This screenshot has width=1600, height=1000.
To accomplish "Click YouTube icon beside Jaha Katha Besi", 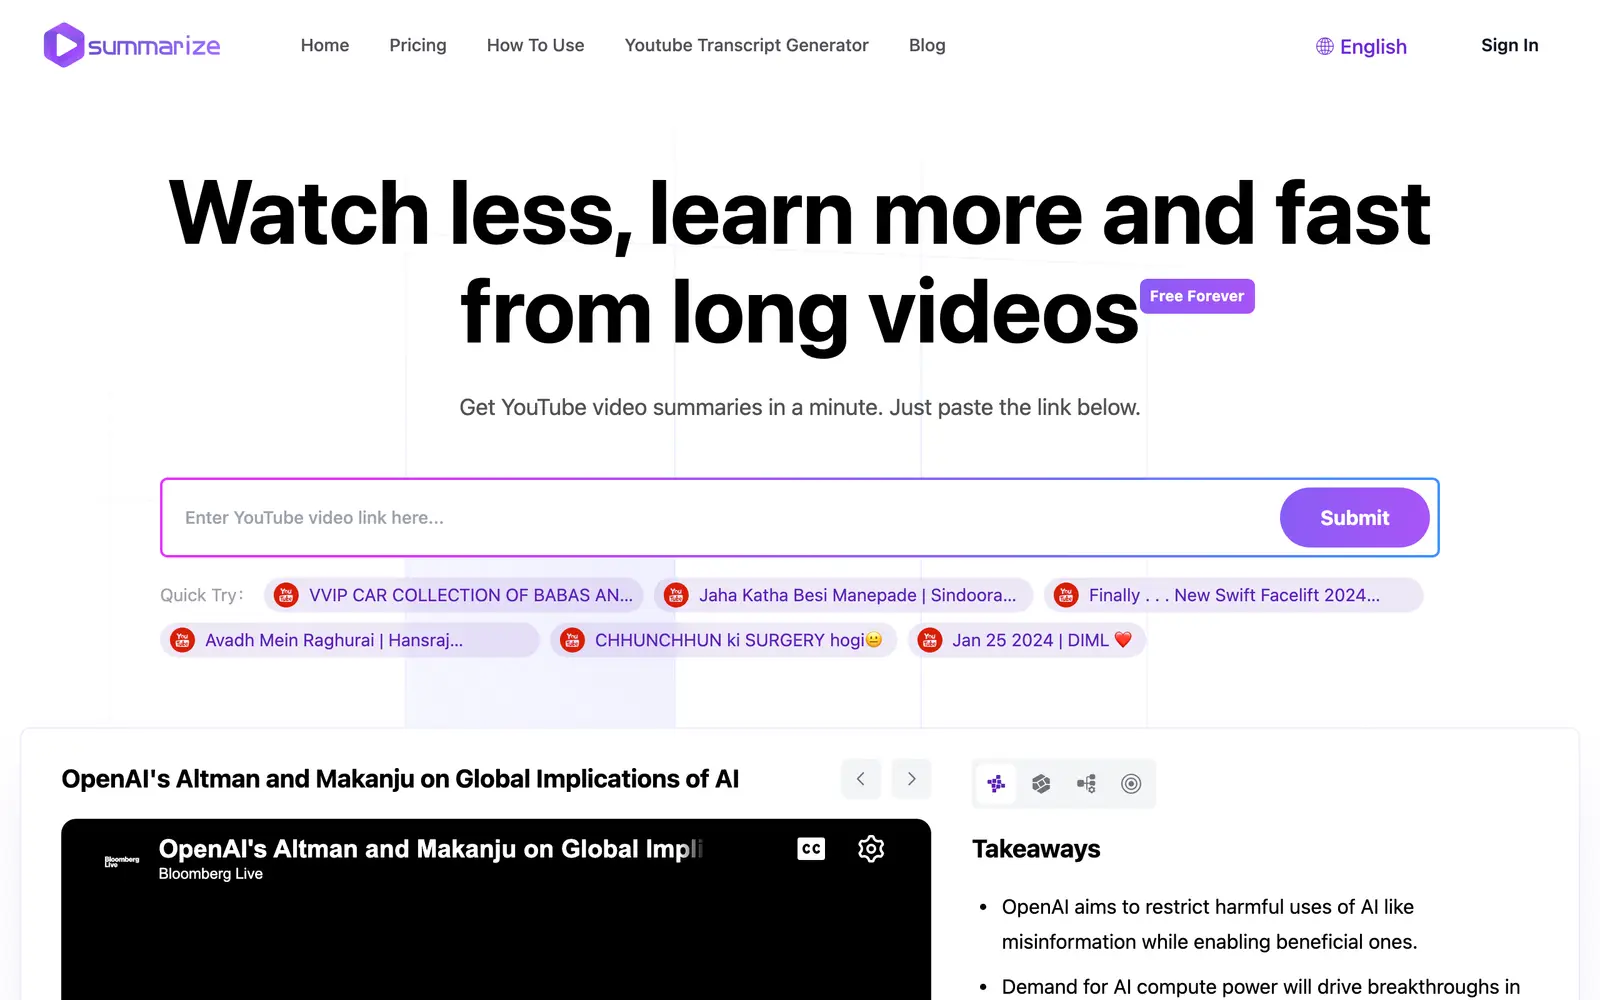I will point(676,595).
